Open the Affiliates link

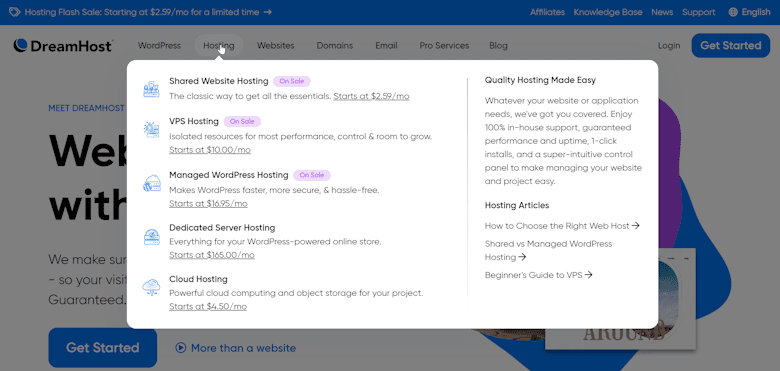point(547,12)
